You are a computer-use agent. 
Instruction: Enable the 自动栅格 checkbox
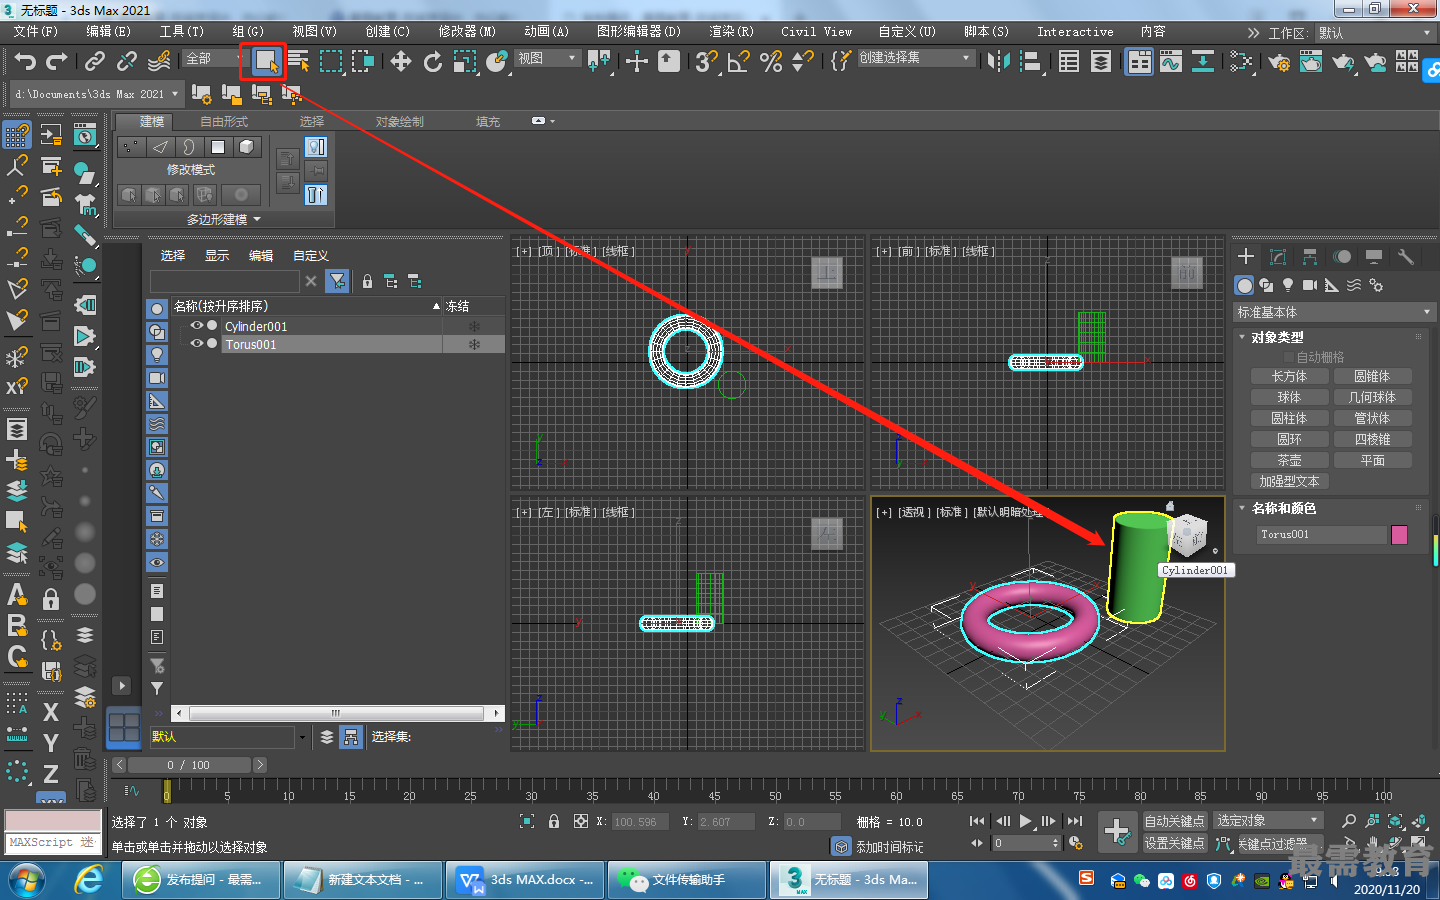1289,357
